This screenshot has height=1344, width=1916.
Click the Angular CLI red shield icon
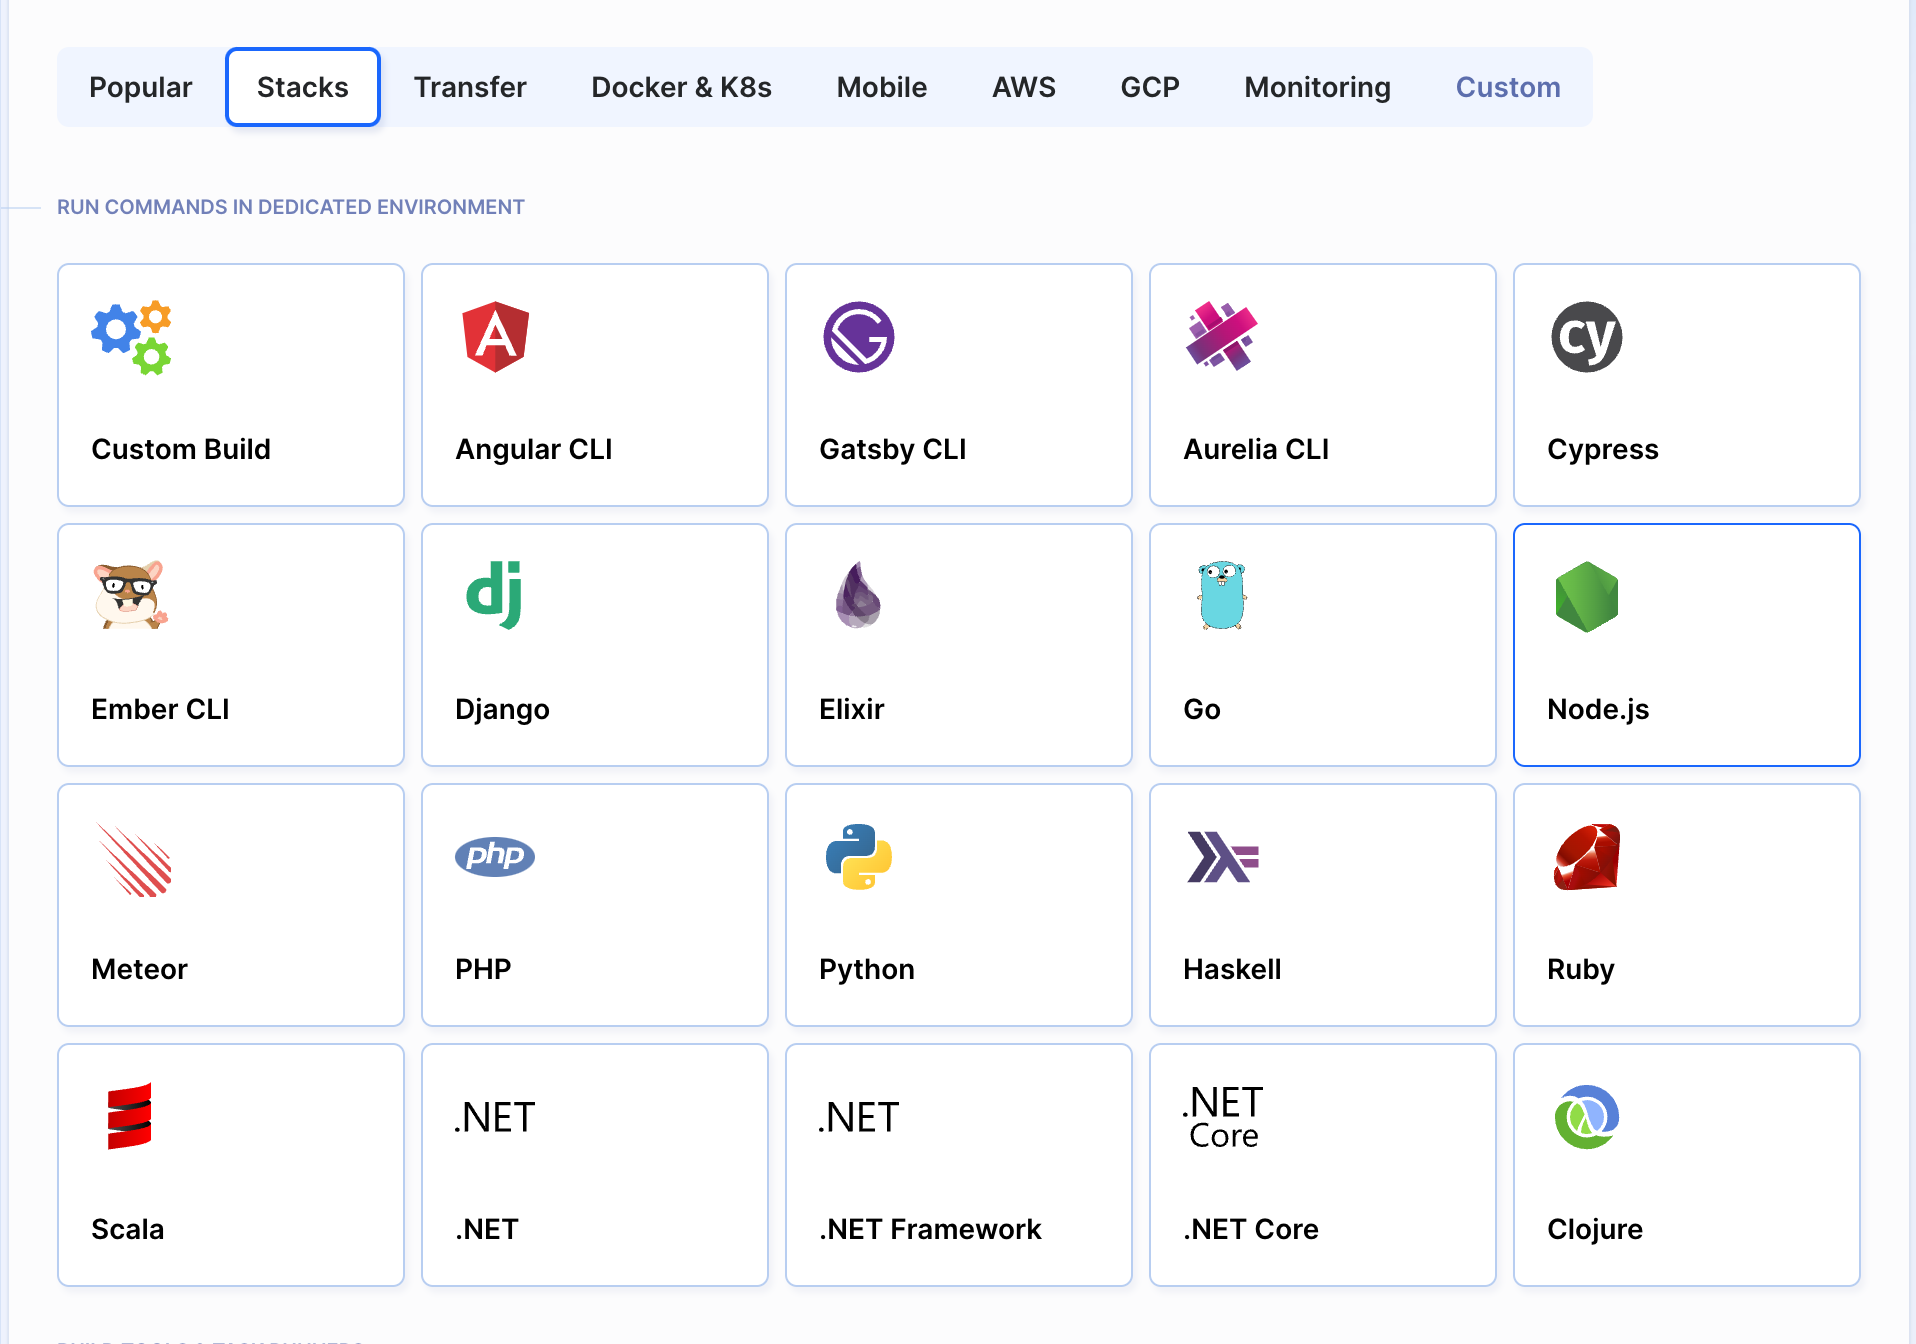[x=495, y=337]
